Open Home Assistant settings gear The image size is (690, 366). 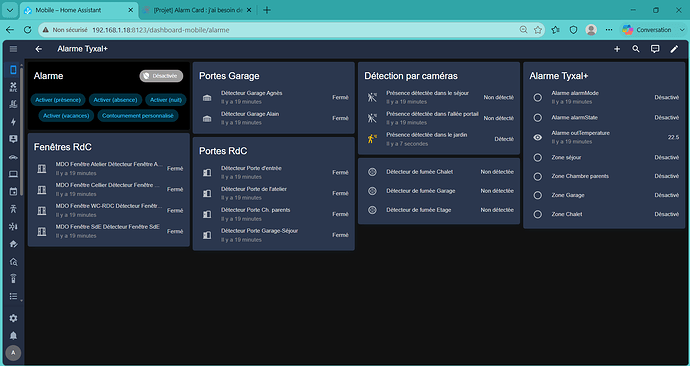[13, 318]
